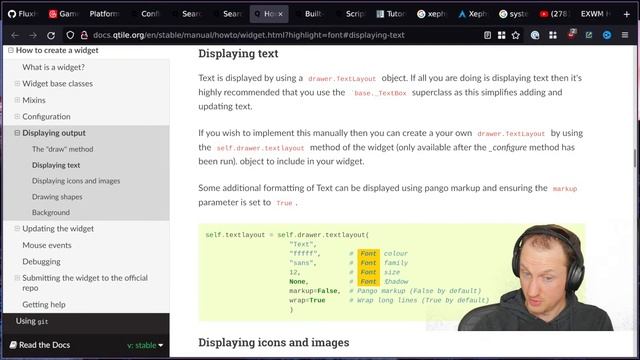Click Read the Docs footer label

coord(40,345)
